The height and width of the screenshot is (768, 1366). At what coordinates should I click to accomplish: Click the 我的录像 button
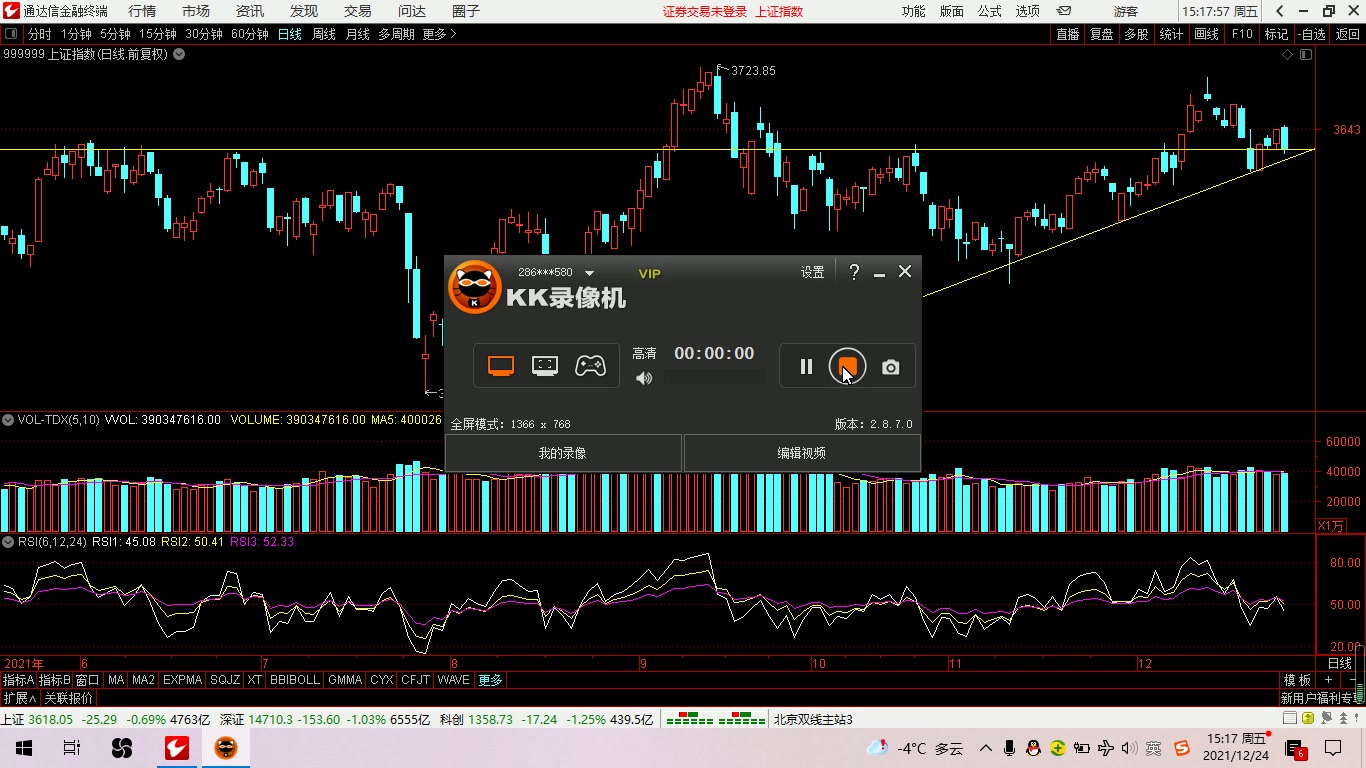coord(562,453)
